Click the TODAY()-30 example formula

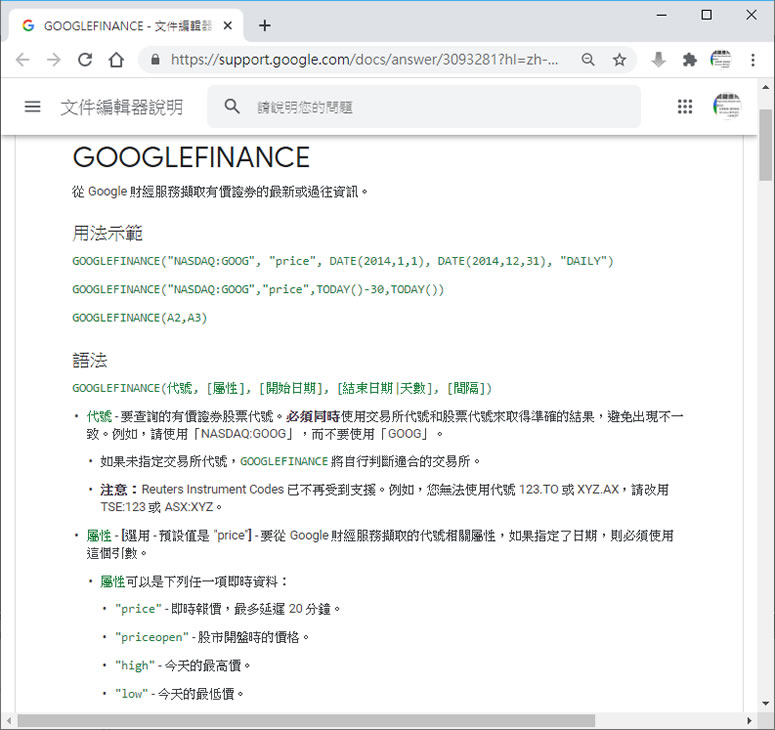coord(258,290)
